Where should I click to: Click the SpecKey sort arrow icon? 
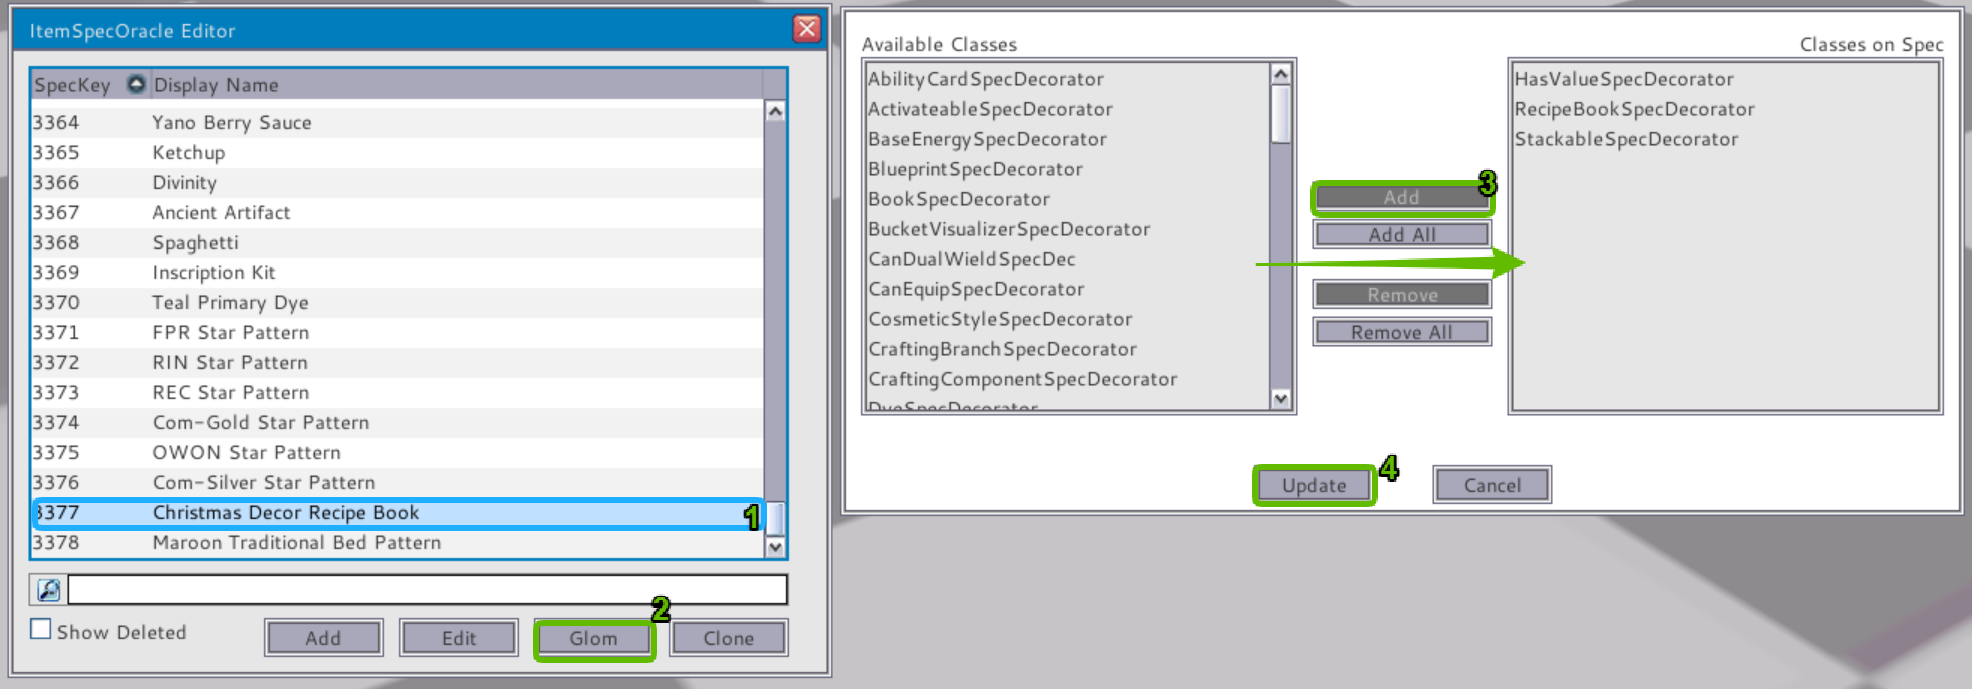(136, 84)
